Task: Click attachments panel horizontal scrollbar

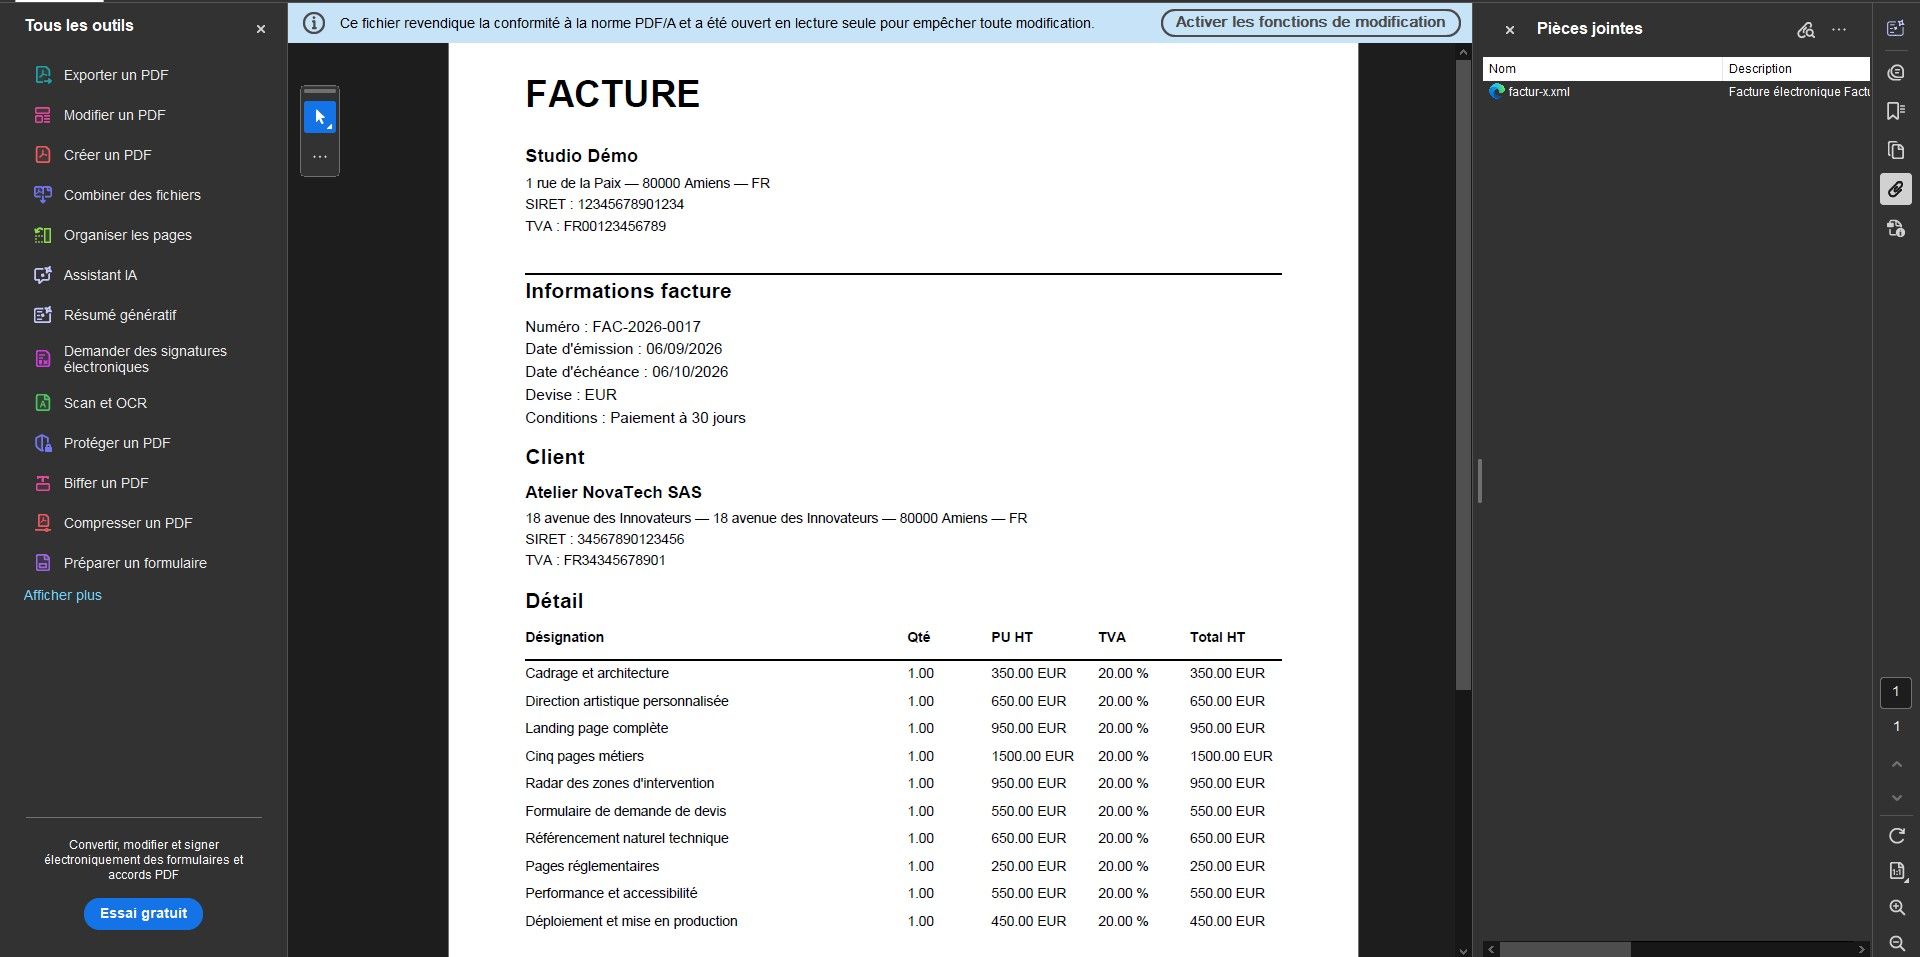Action: tap(1565, 949)
